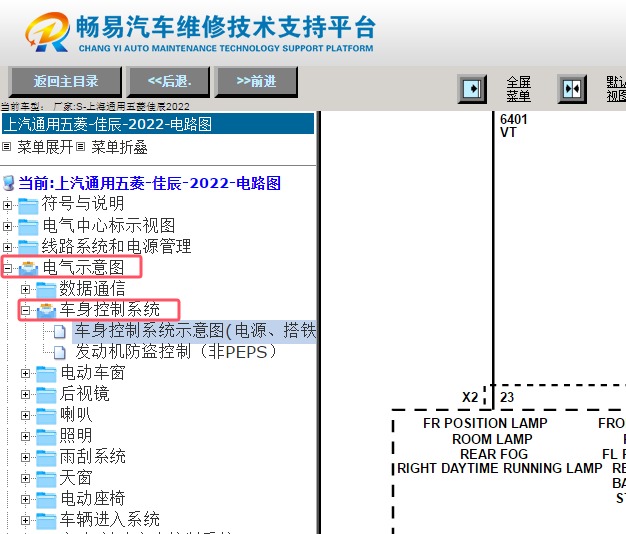Expand 雨刮系统 folder
626x534 pixels.
pos(25,457)
